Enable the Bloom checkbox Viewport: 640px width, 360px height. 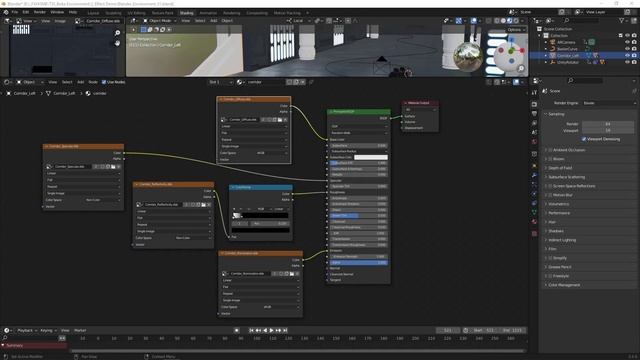[x=550, y=159]
